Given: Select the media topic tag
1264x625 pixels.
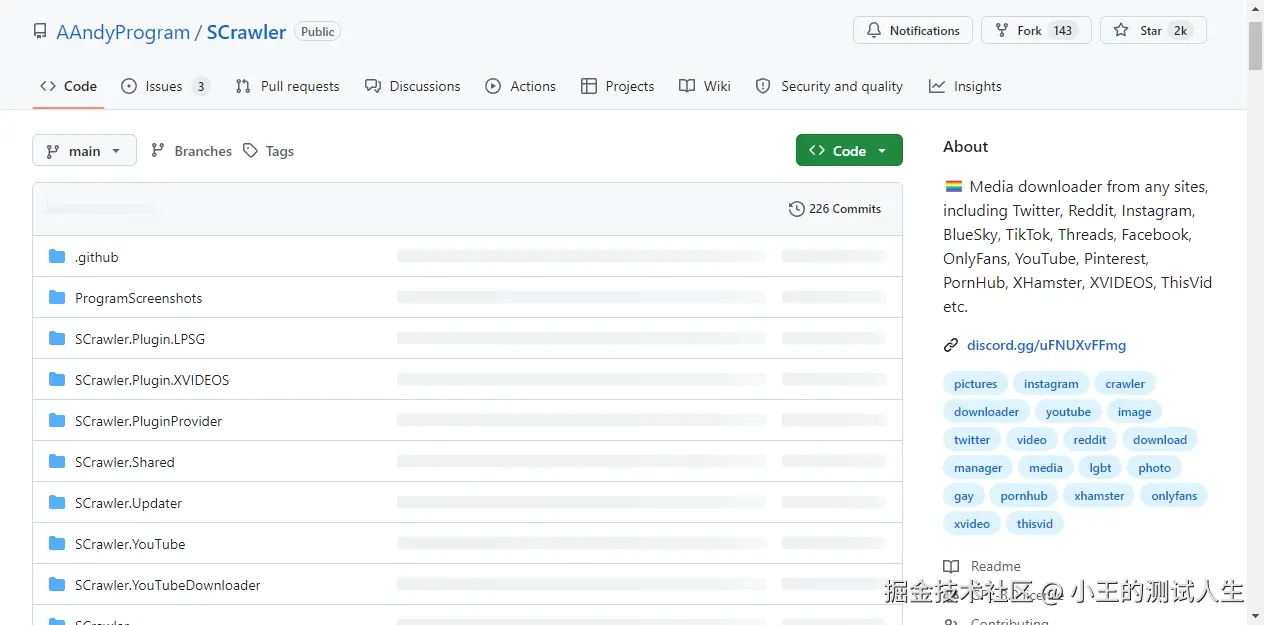Looking at the screenshot, I should (x=1046, y=468).
